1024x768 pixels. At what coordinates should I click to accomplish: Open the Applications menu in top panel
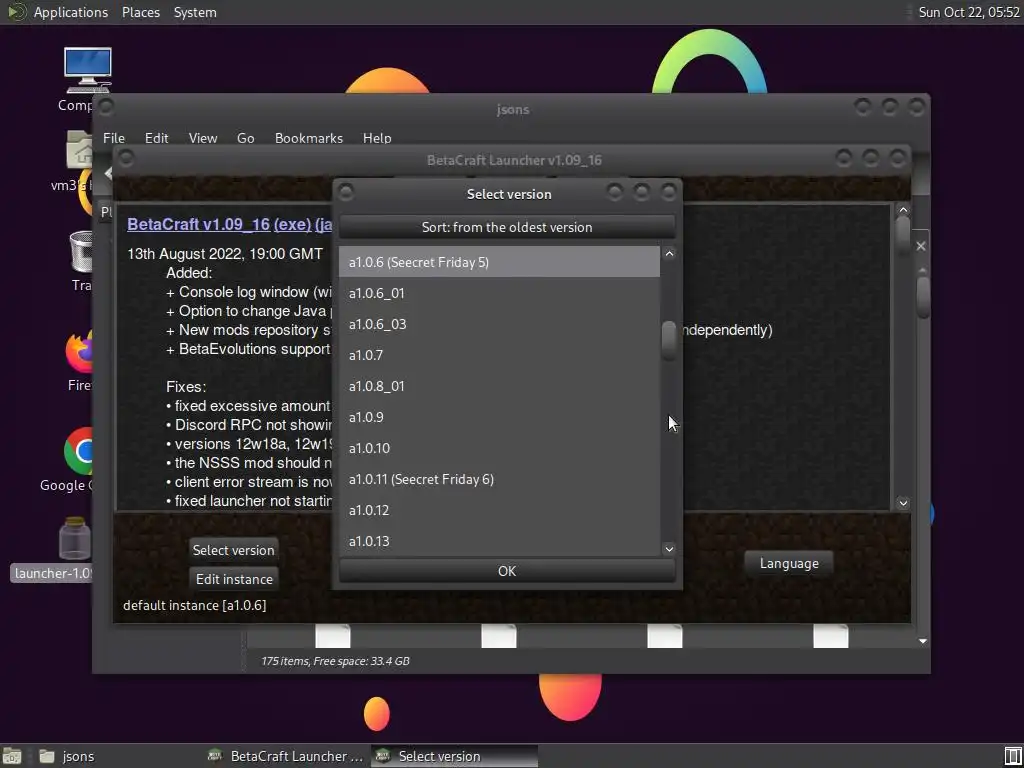pyautogui.click(x=71, y=12)
